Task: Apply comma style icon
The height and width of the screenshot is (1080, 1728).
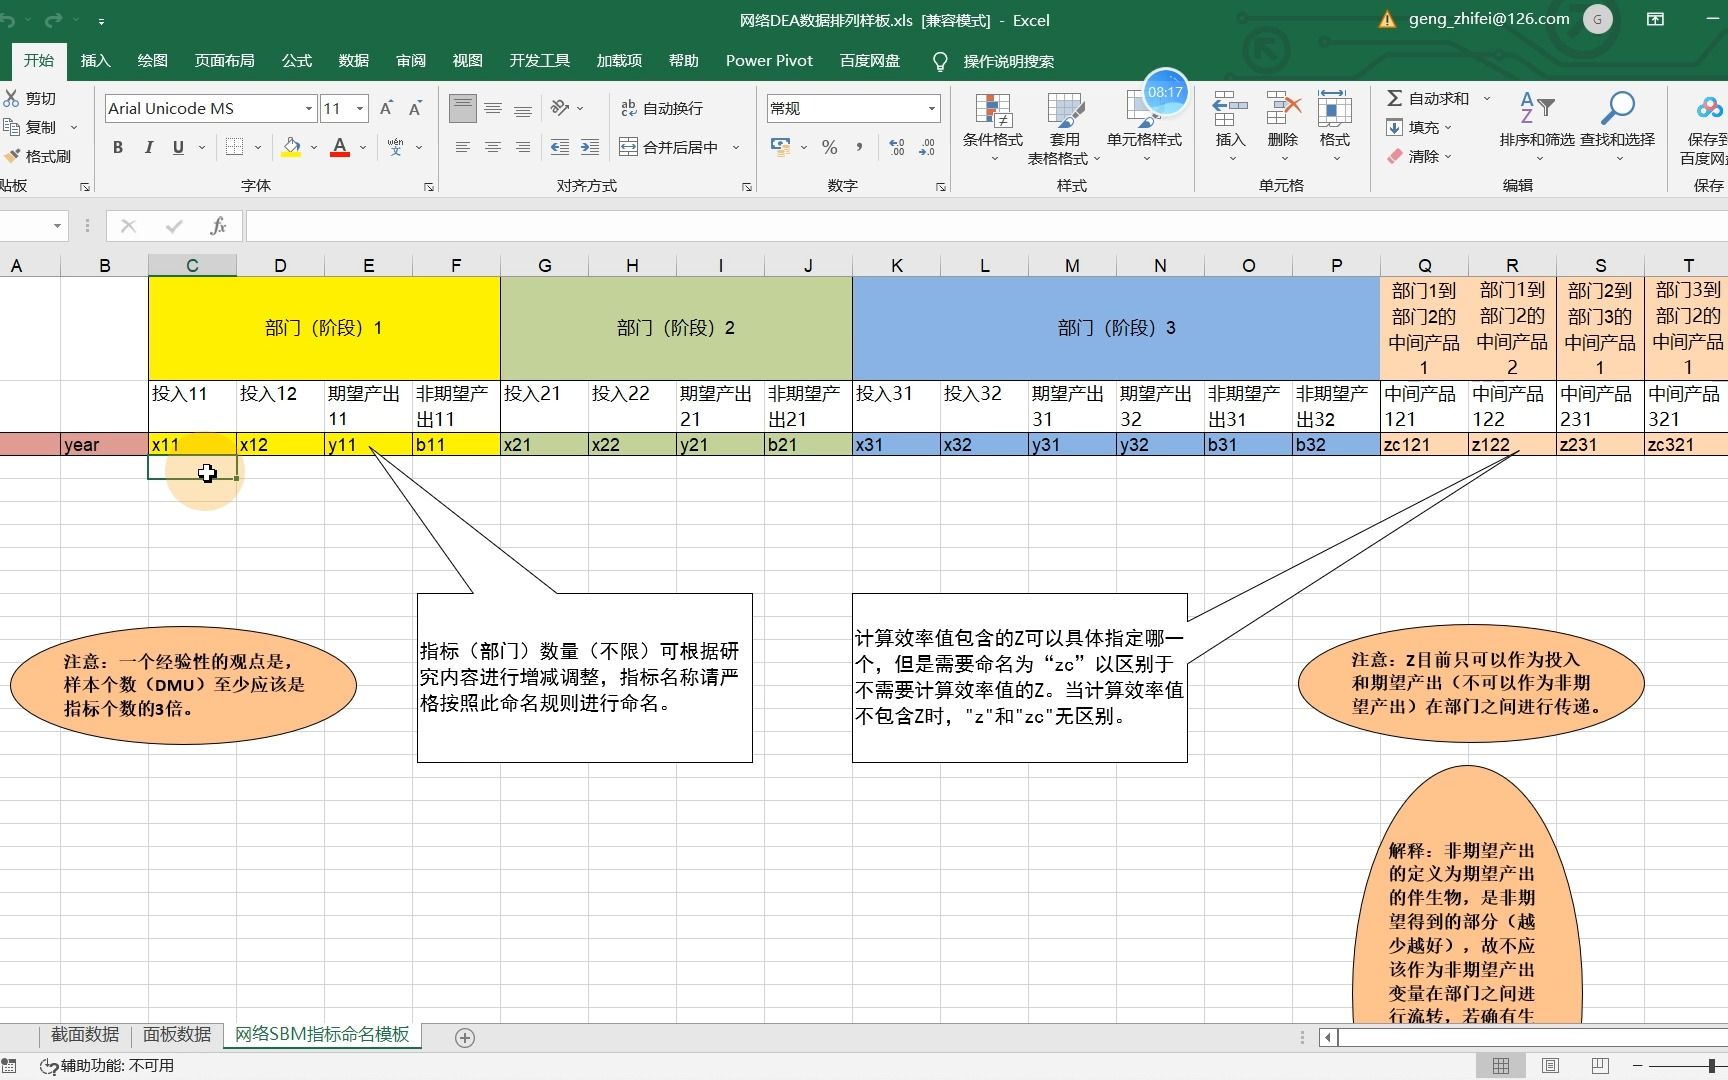Action: 859,147
